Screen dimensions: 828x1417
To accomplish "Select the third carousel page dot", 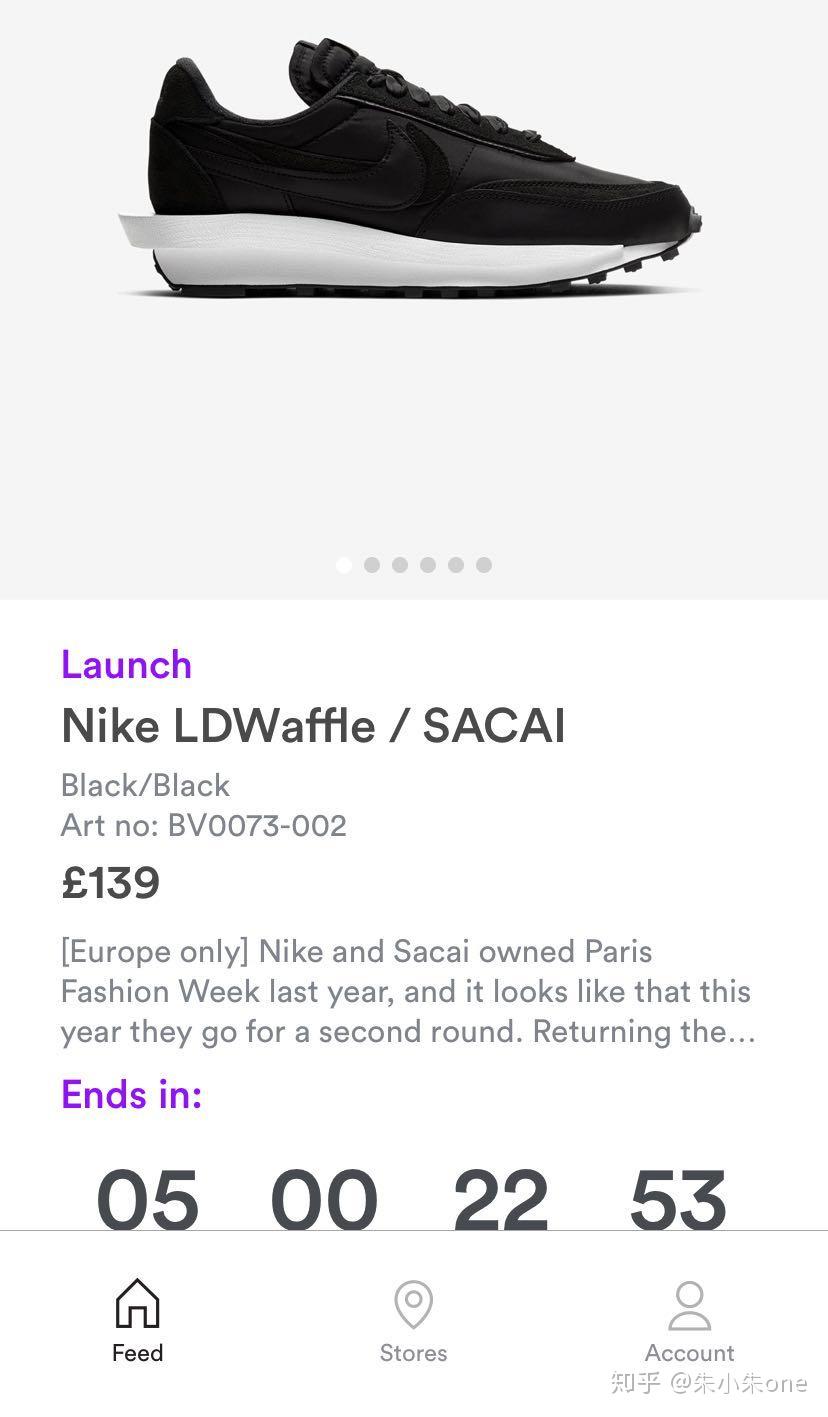I will coord(400,565).
